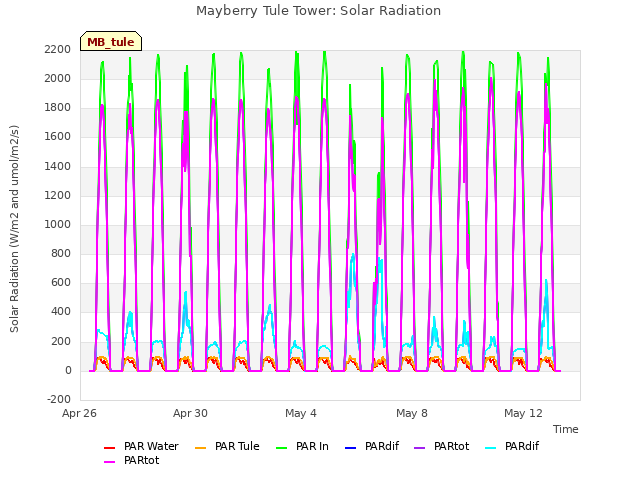This screenshot has width=640, height=480.
Task: Click the 600 y-axis tick label
Action: click(61, 283)
